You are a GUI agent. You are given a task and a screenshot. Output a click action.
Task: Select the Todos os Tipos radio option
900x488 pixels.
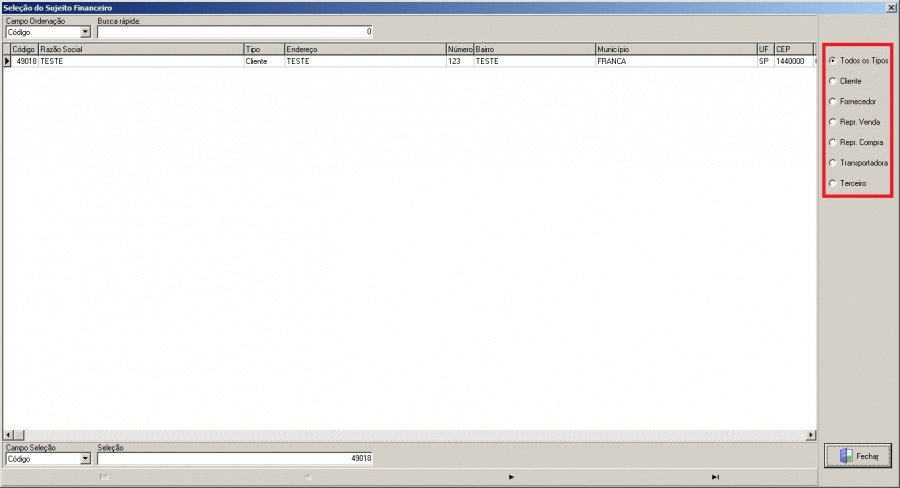click(858, 61)
